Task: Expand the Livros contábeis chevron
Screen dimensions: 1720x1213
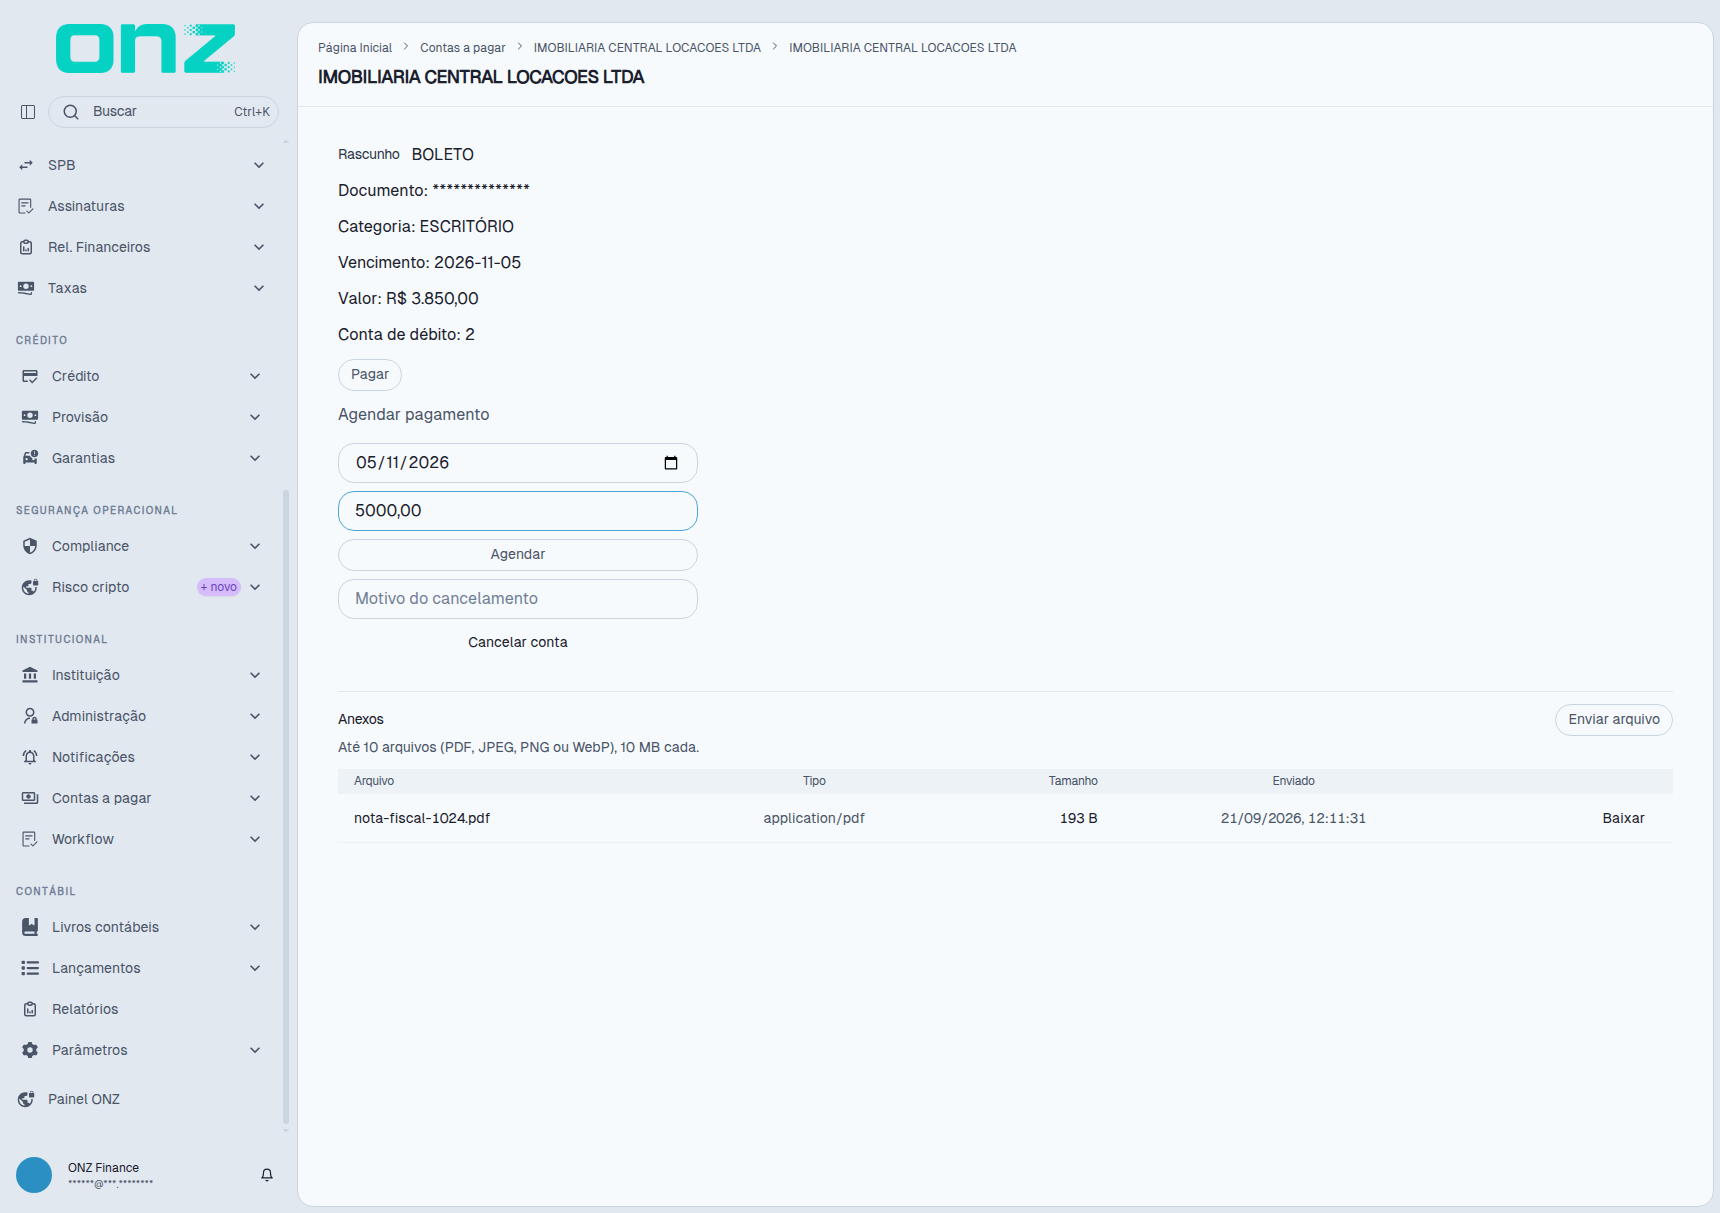Action: [x=255, y=927]
